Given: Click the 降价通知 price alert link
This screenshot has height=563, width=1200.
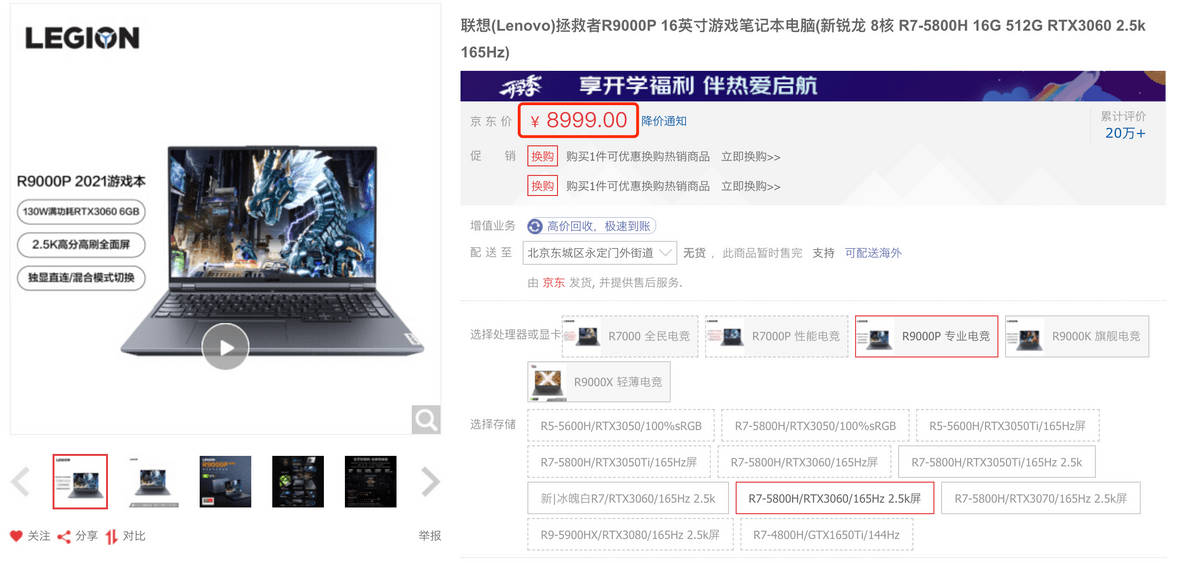Looking at the screenshot, I should tap(664, 121).
